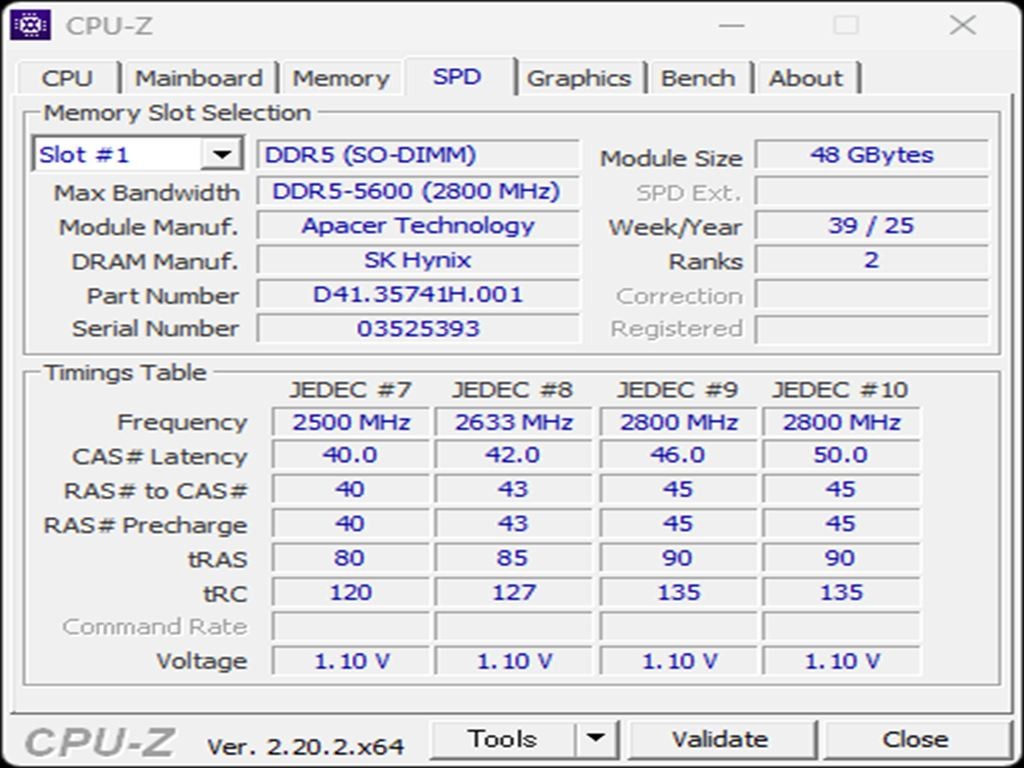Click the 48 GBytes module size value
This screenshot has width=1024, height=768.
click(872, 155)
